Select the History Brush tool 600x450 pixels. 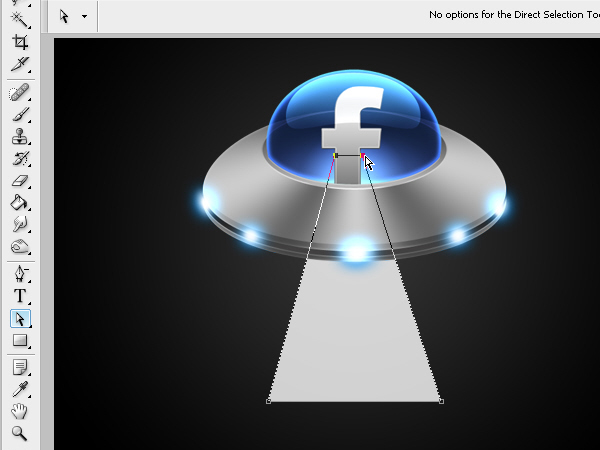coord(20,158)
